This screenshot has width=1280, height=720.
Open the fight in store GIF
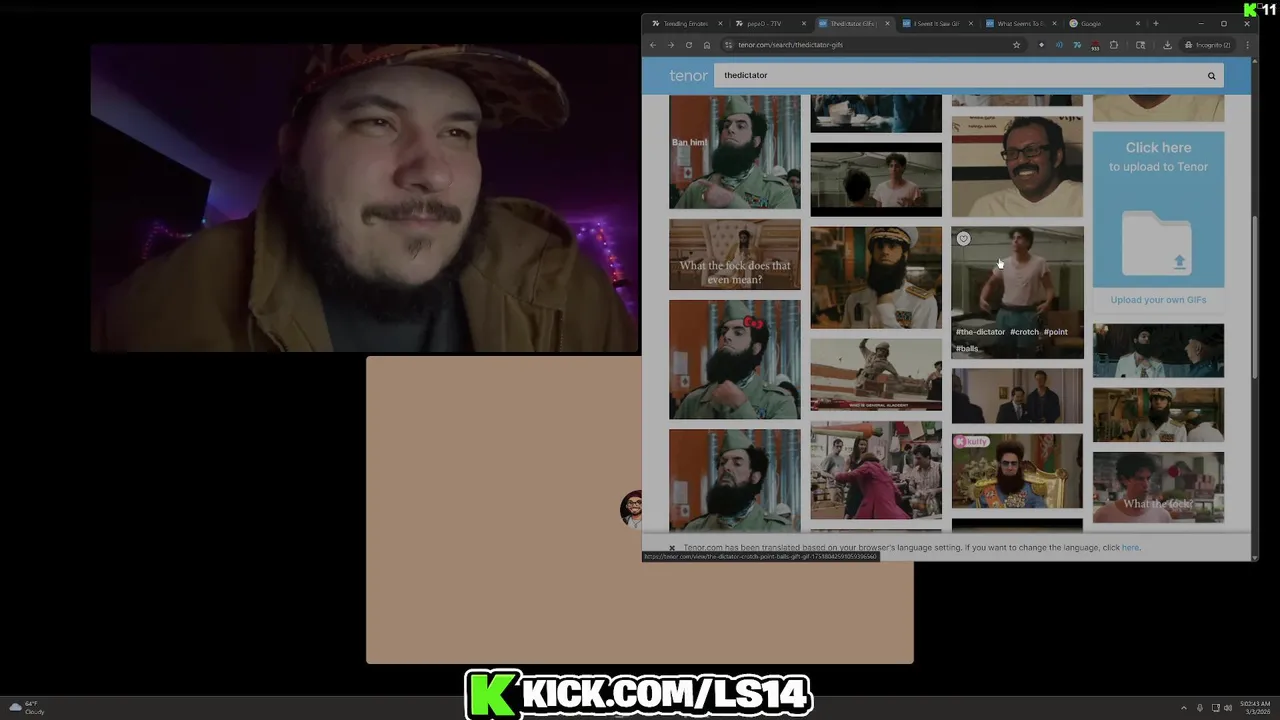coord(876,470)
